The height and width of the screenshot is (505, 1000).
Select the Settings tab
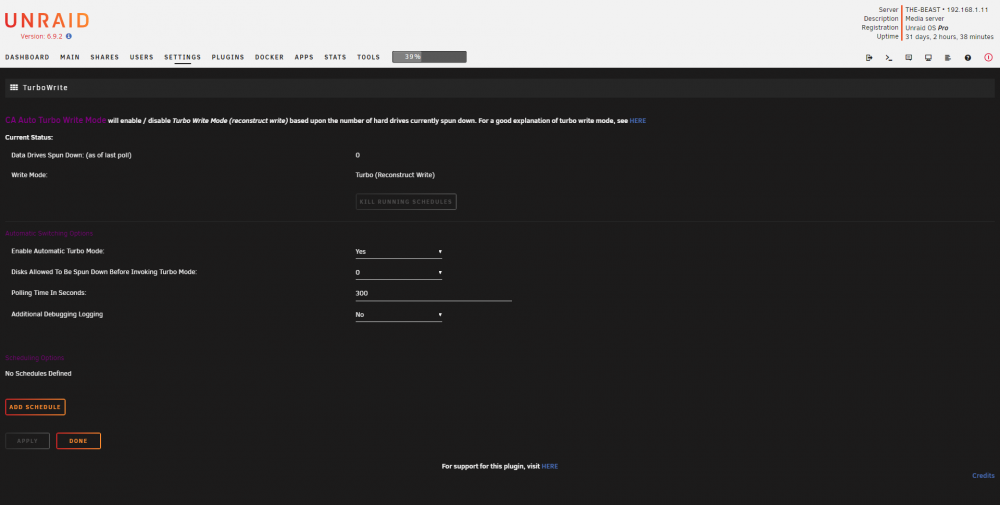(x=182, y=57)
